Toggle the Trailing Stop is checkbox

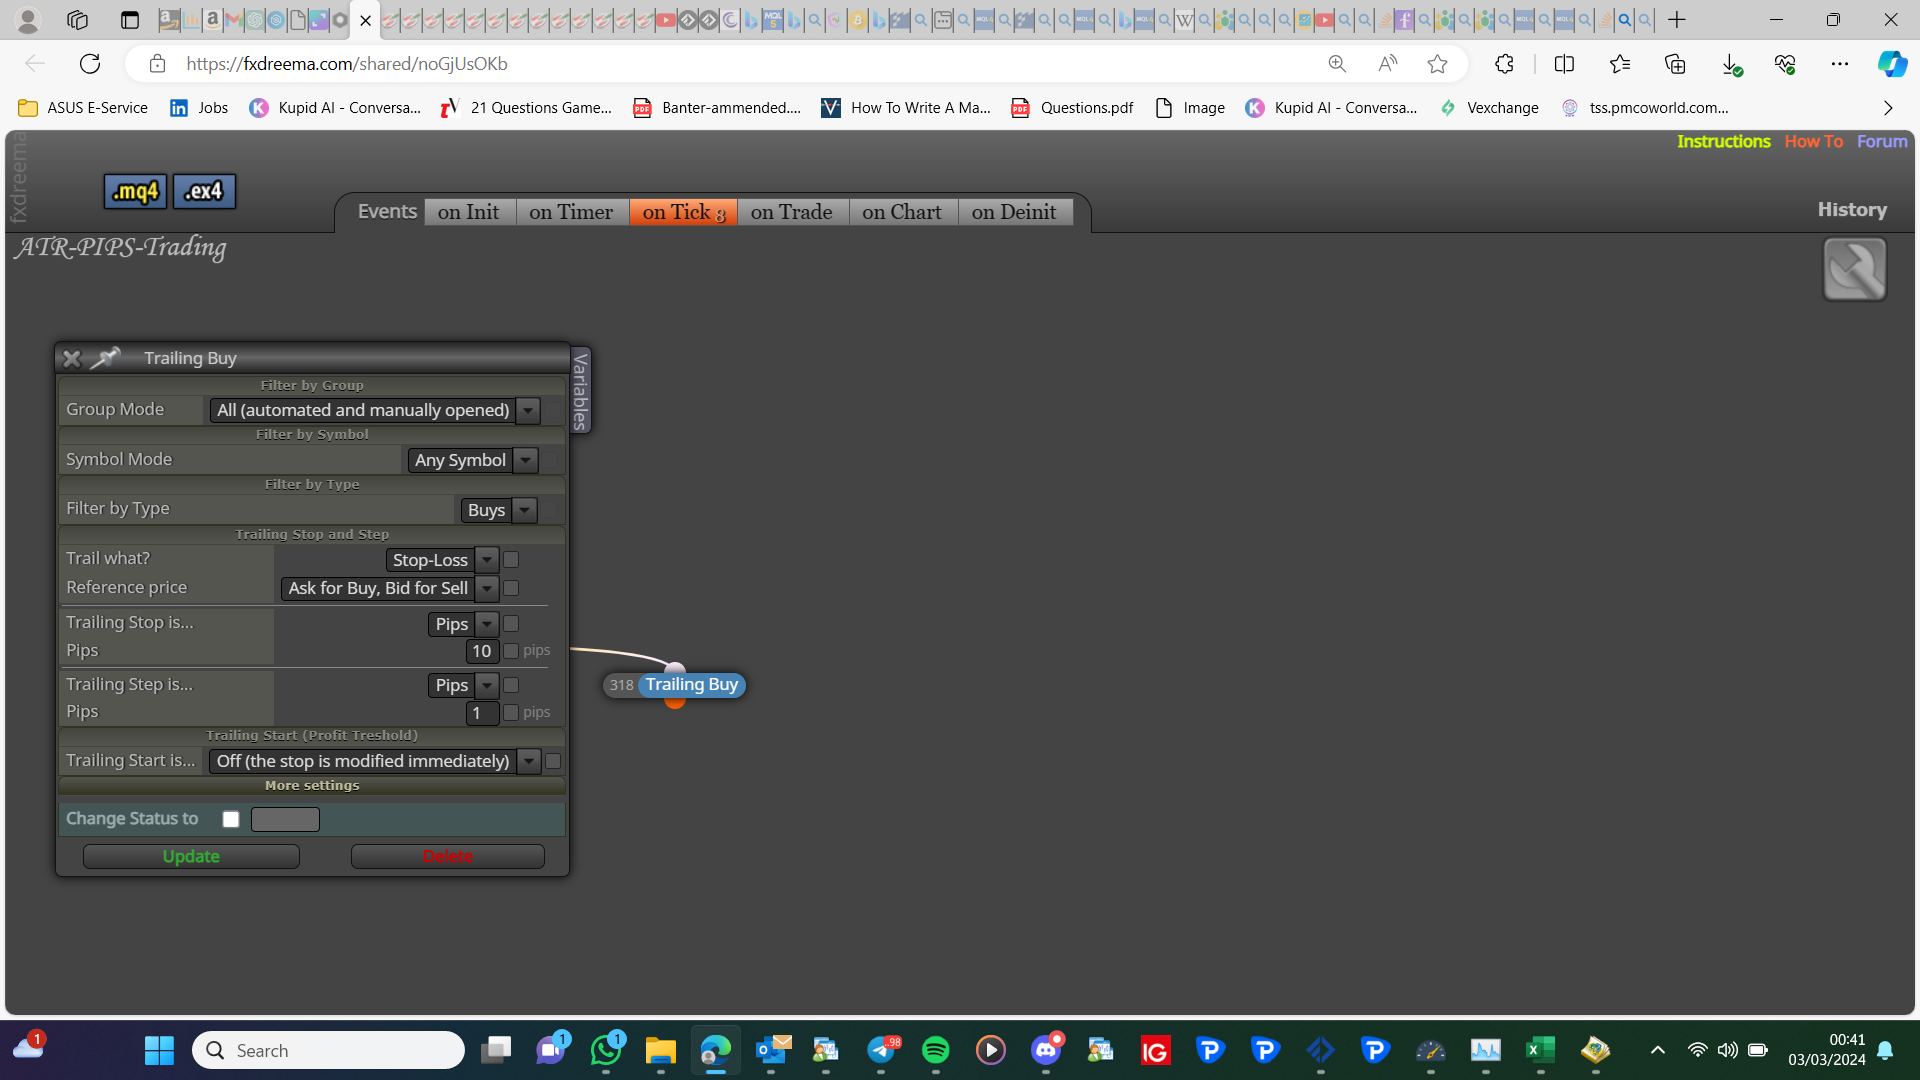511,624
